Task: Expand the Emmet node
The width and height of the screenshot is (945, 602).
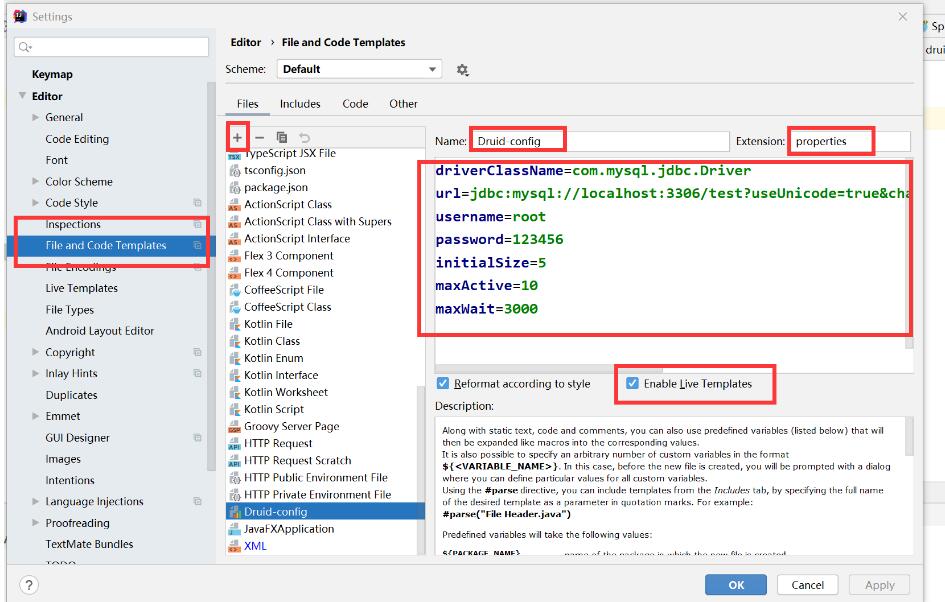Action: (36, 416)
